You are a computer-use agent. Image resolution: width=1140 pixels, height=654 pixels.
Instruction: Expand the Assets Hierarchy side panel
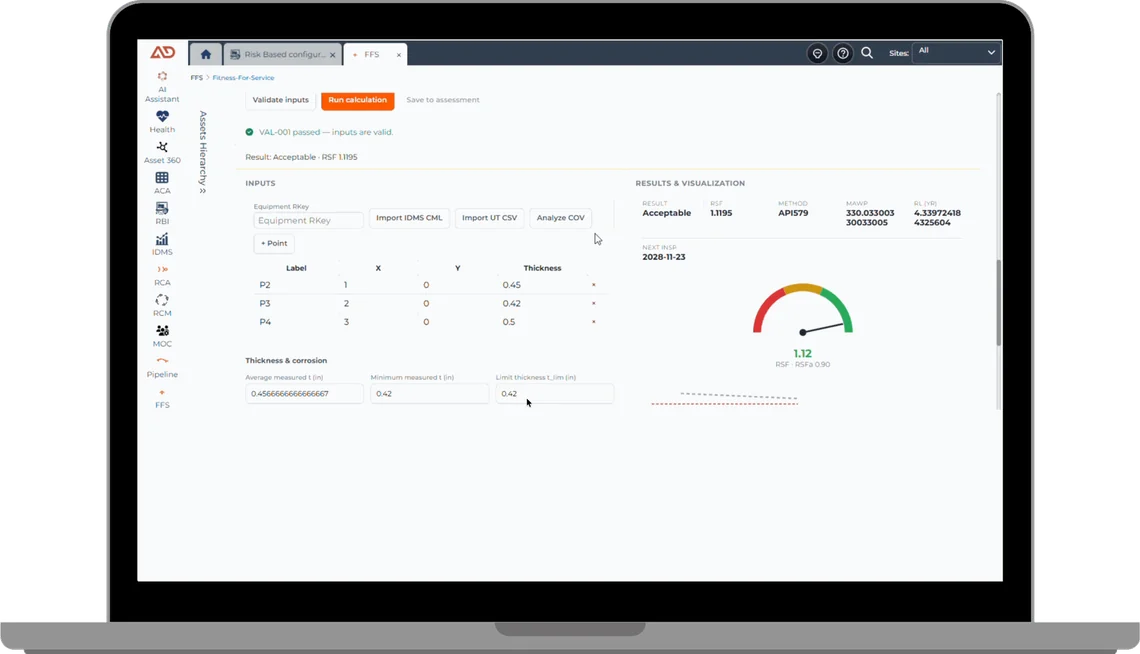click(203, 153)
